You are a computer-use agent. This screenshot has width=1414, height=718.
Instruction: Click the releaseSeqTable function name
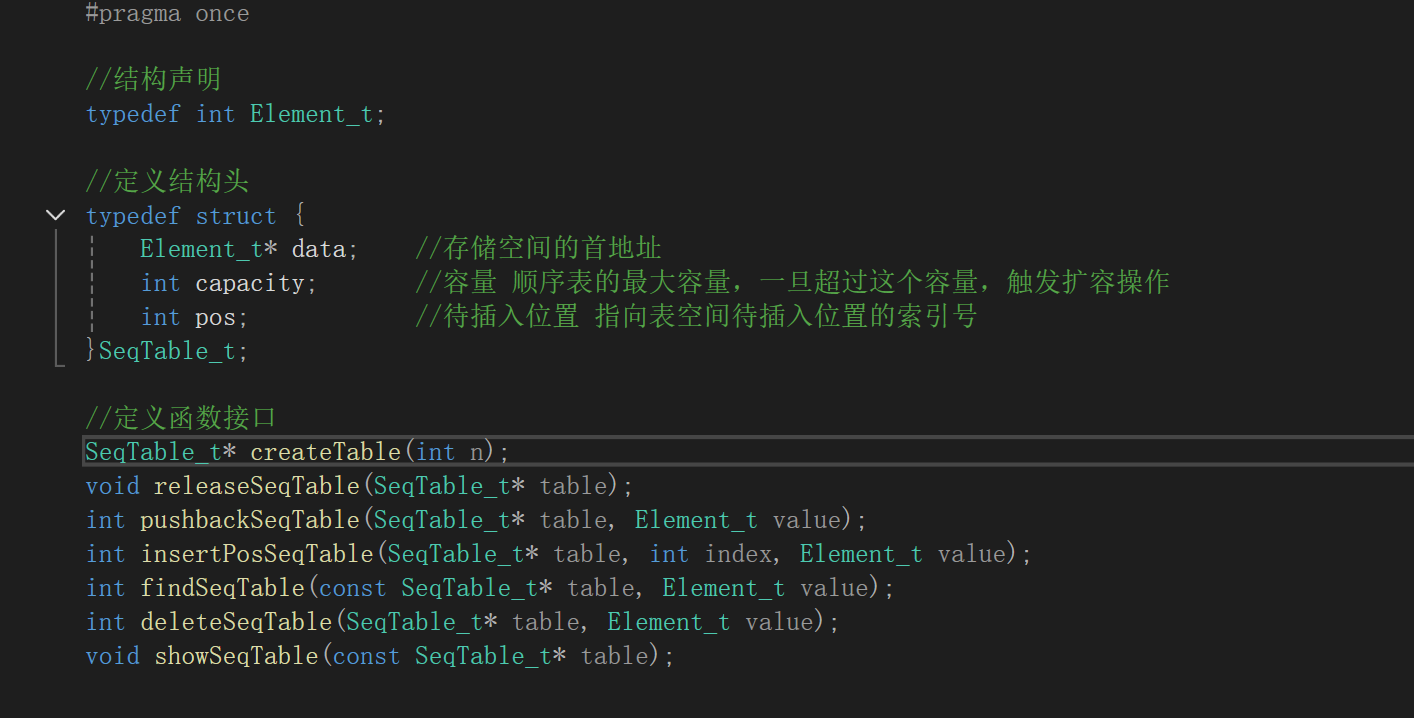256,486
